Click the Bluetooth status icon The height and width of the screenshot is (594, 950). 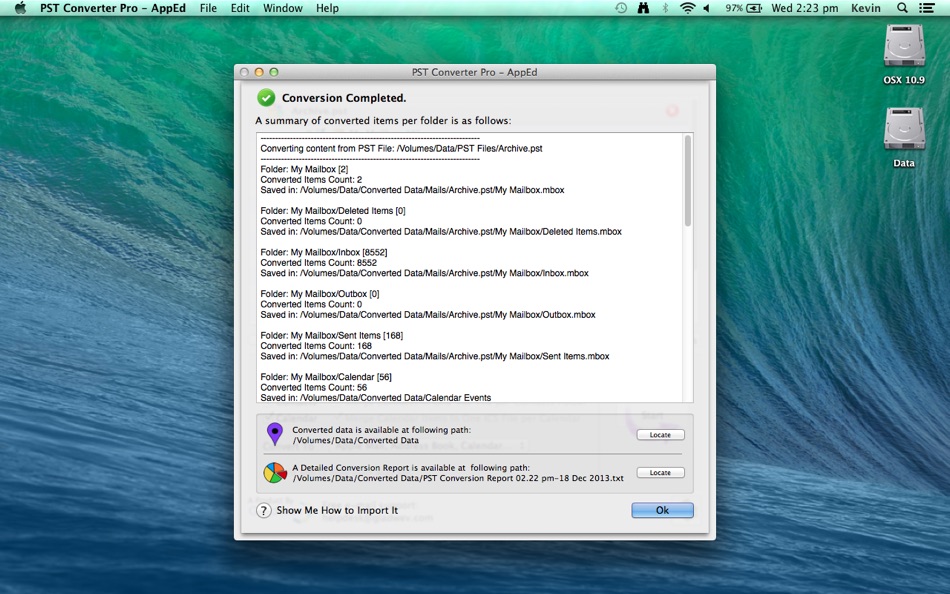[x=665, y=8]
